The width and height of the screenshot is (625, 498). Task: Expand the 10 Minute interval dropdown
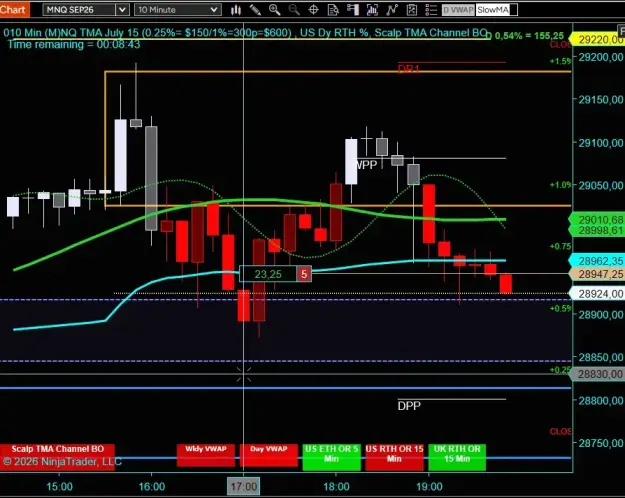214,10
